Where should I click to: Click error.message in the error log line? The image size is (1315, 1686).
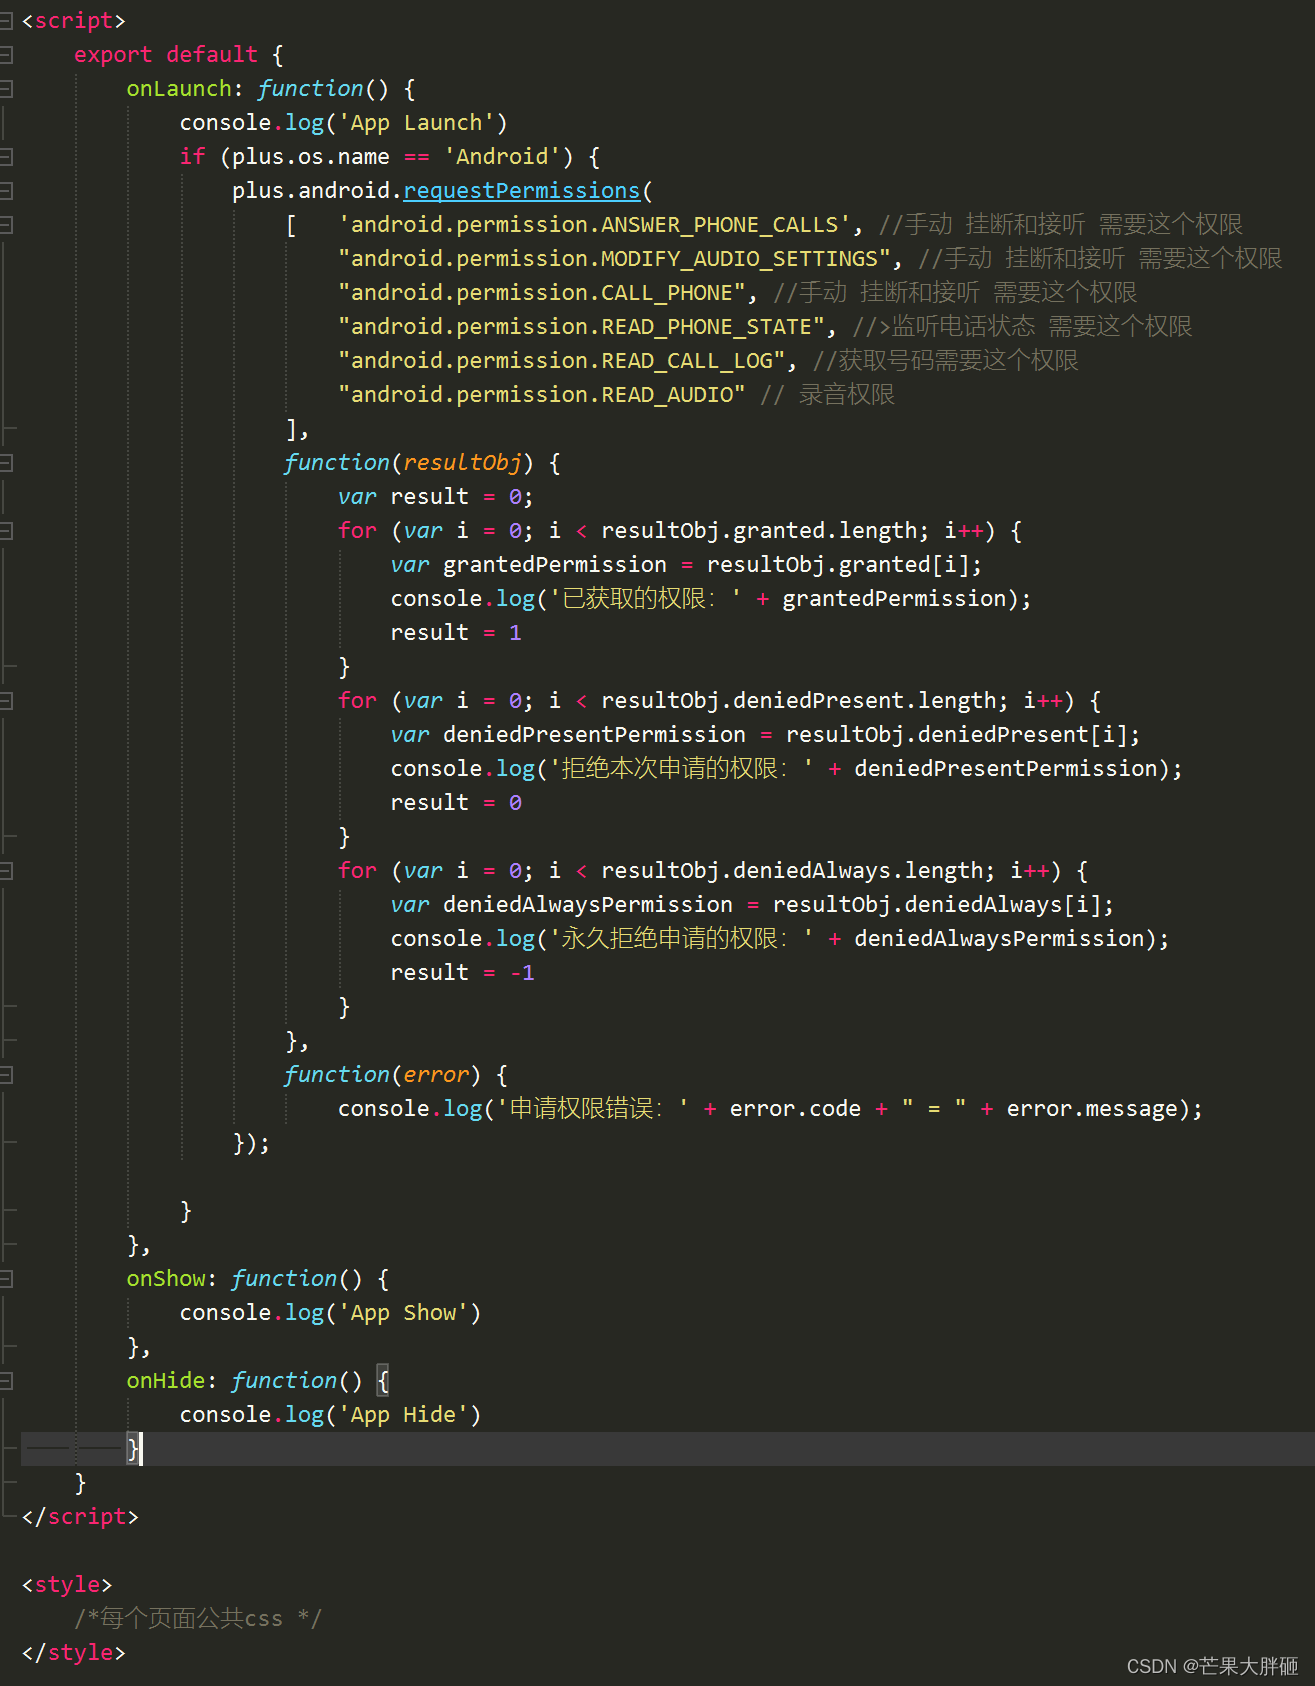point(1092,1108)
